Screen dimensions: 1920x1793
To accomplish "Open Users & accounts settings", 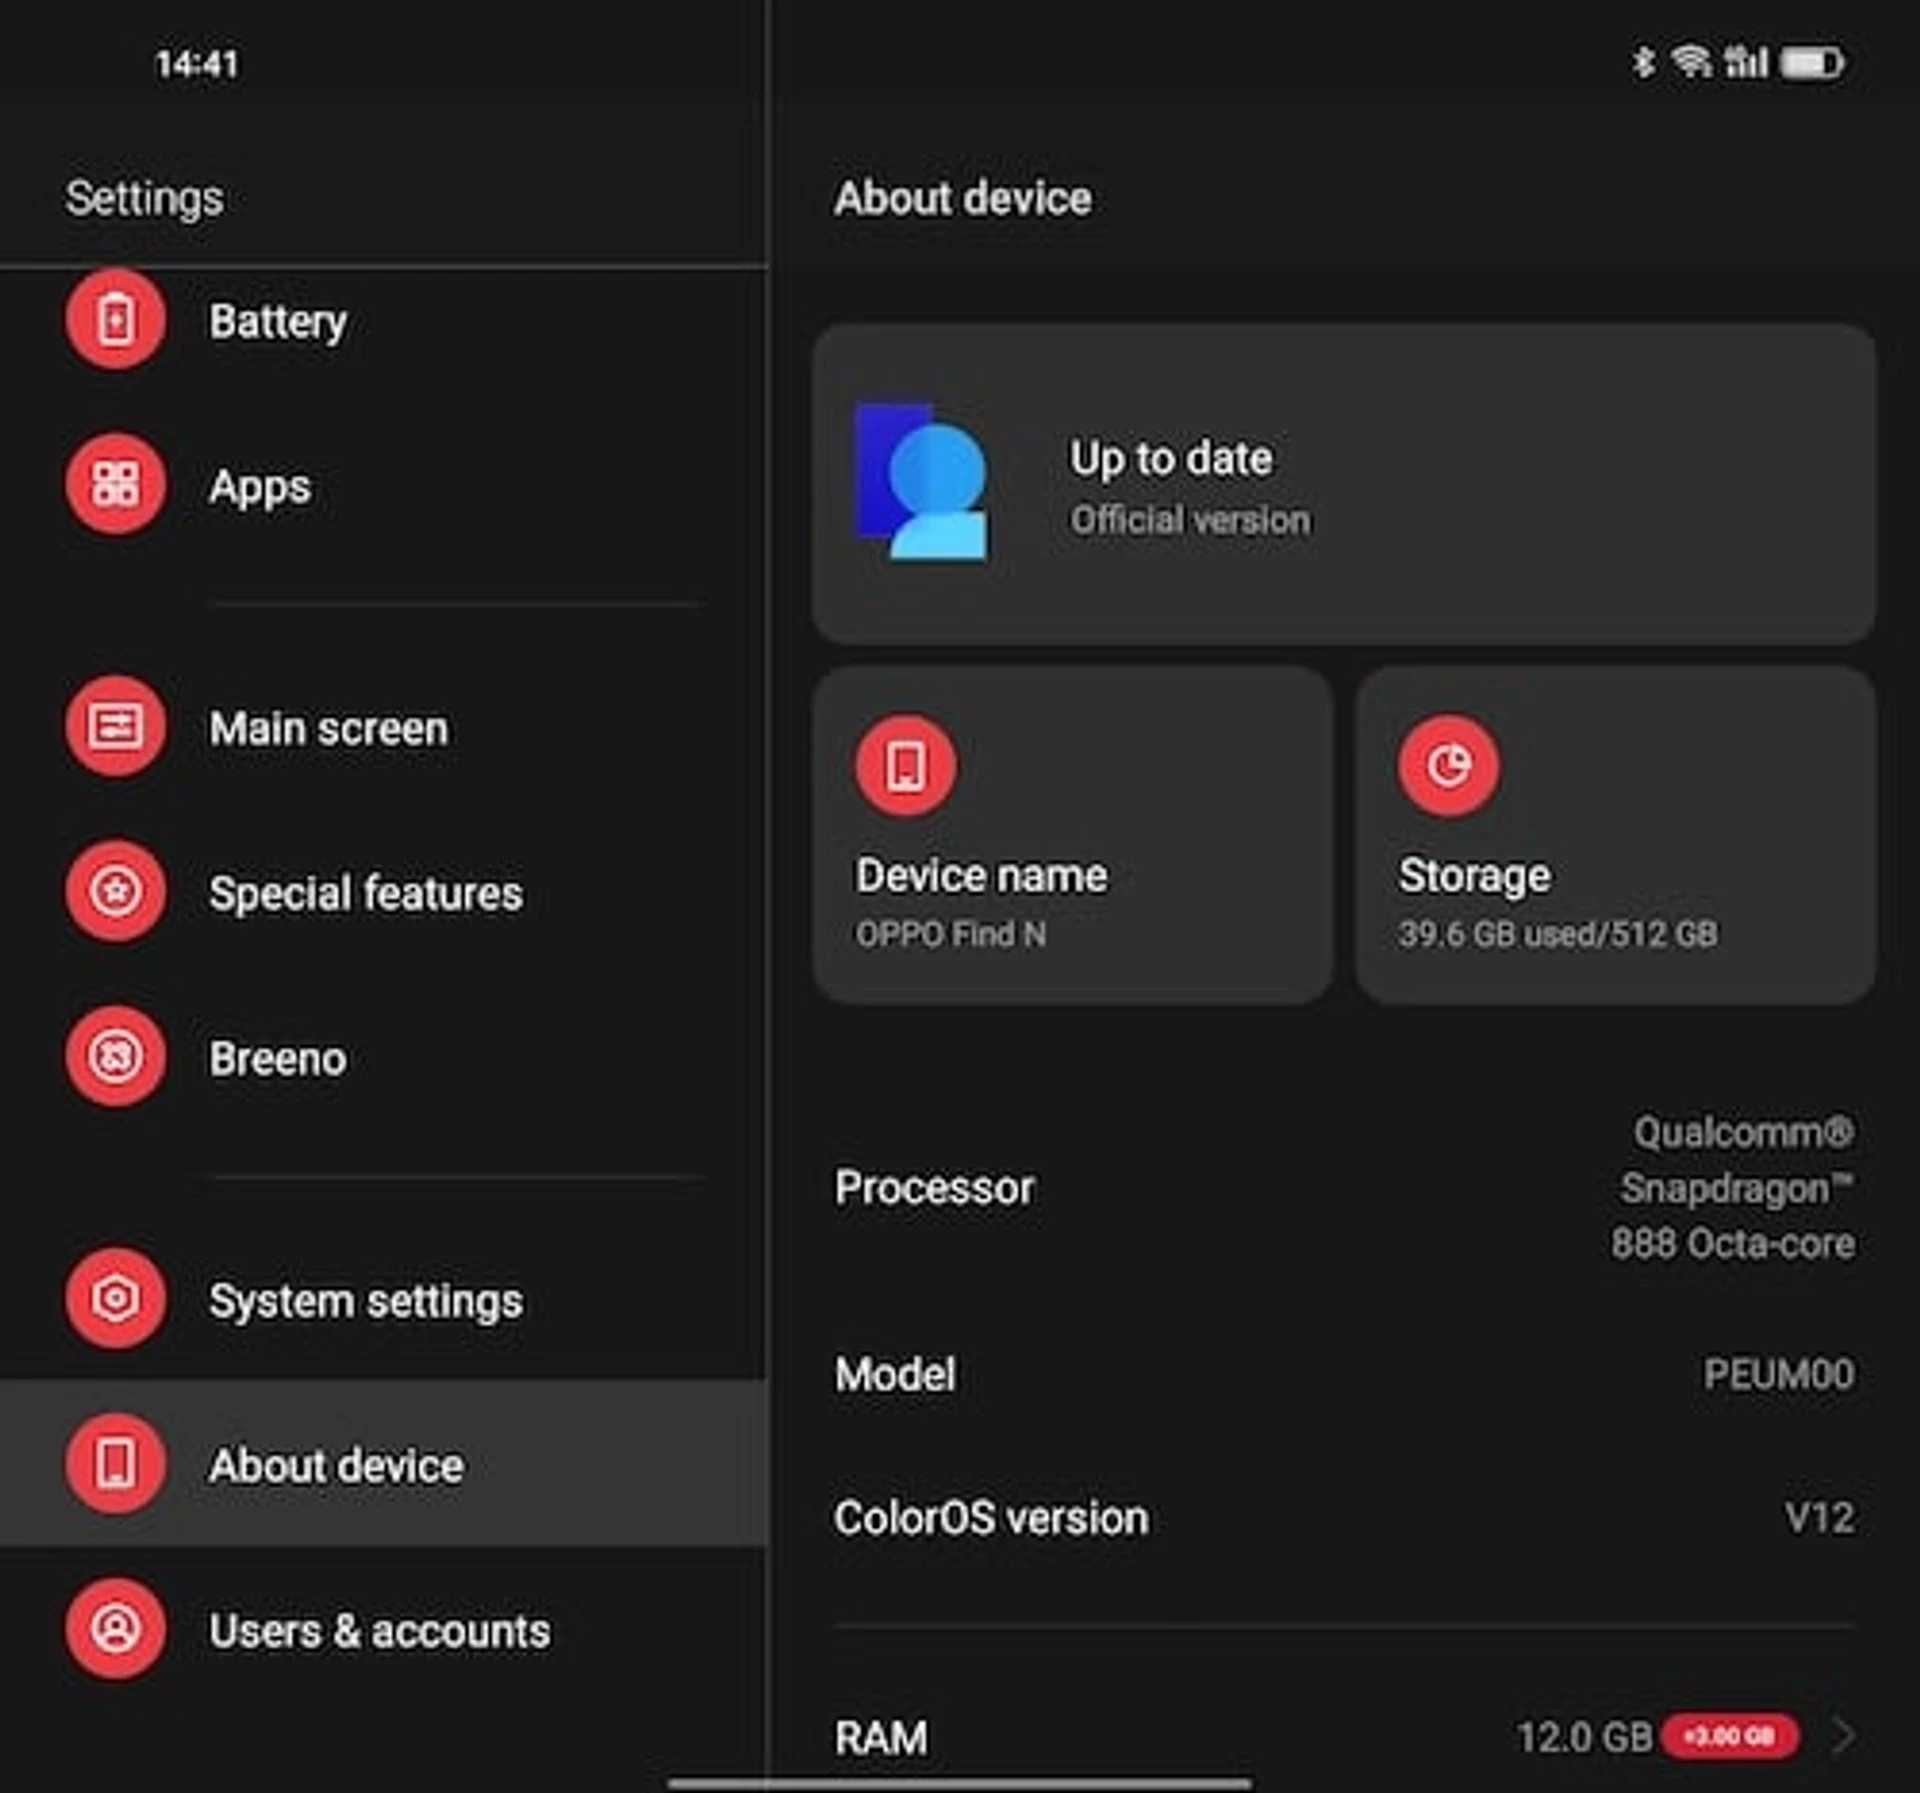I will coord(384,1629).
